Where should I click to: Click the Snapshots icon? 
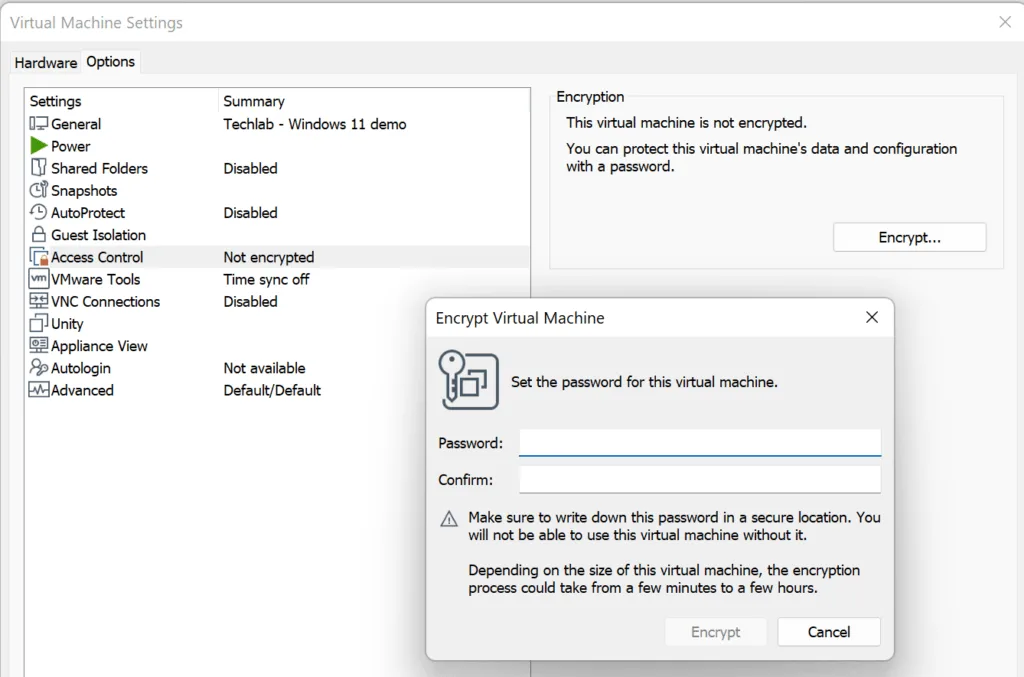[x=39, y=190]
